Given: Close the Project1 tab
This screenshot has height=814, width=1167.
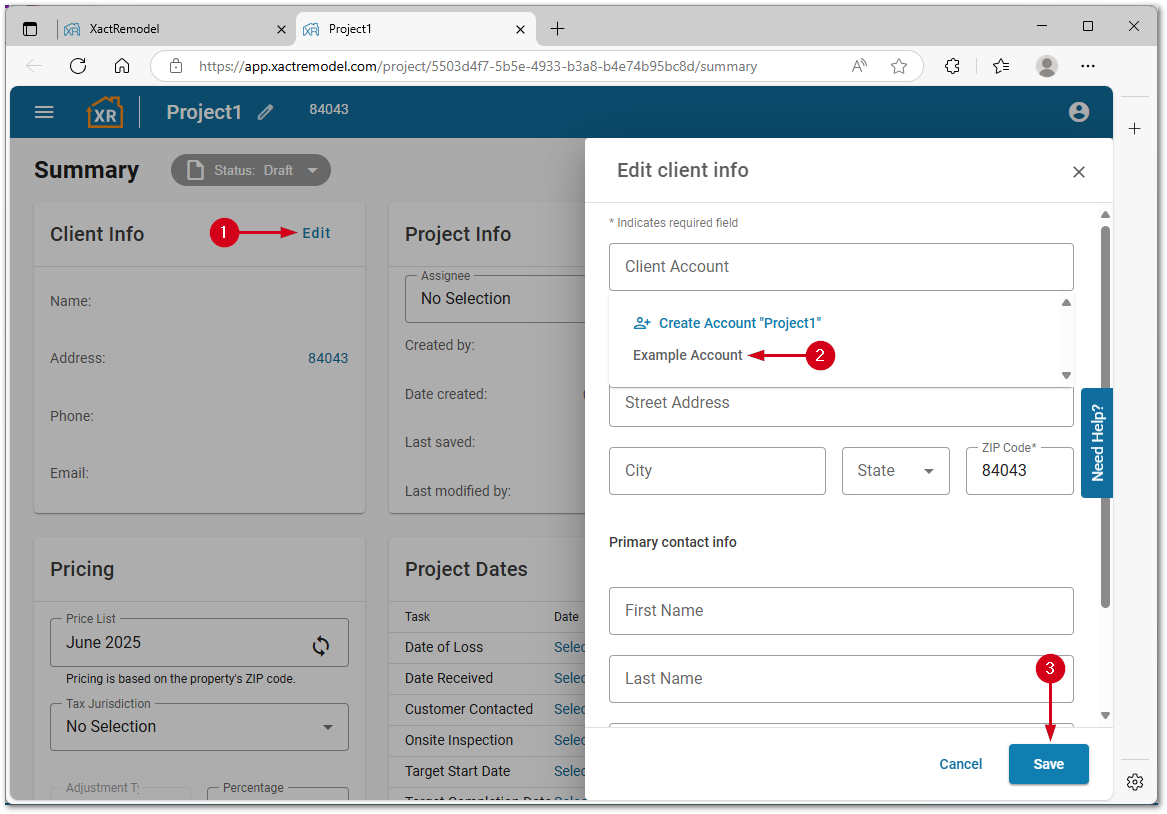Looking at the screenshot, I should (520, 30).
